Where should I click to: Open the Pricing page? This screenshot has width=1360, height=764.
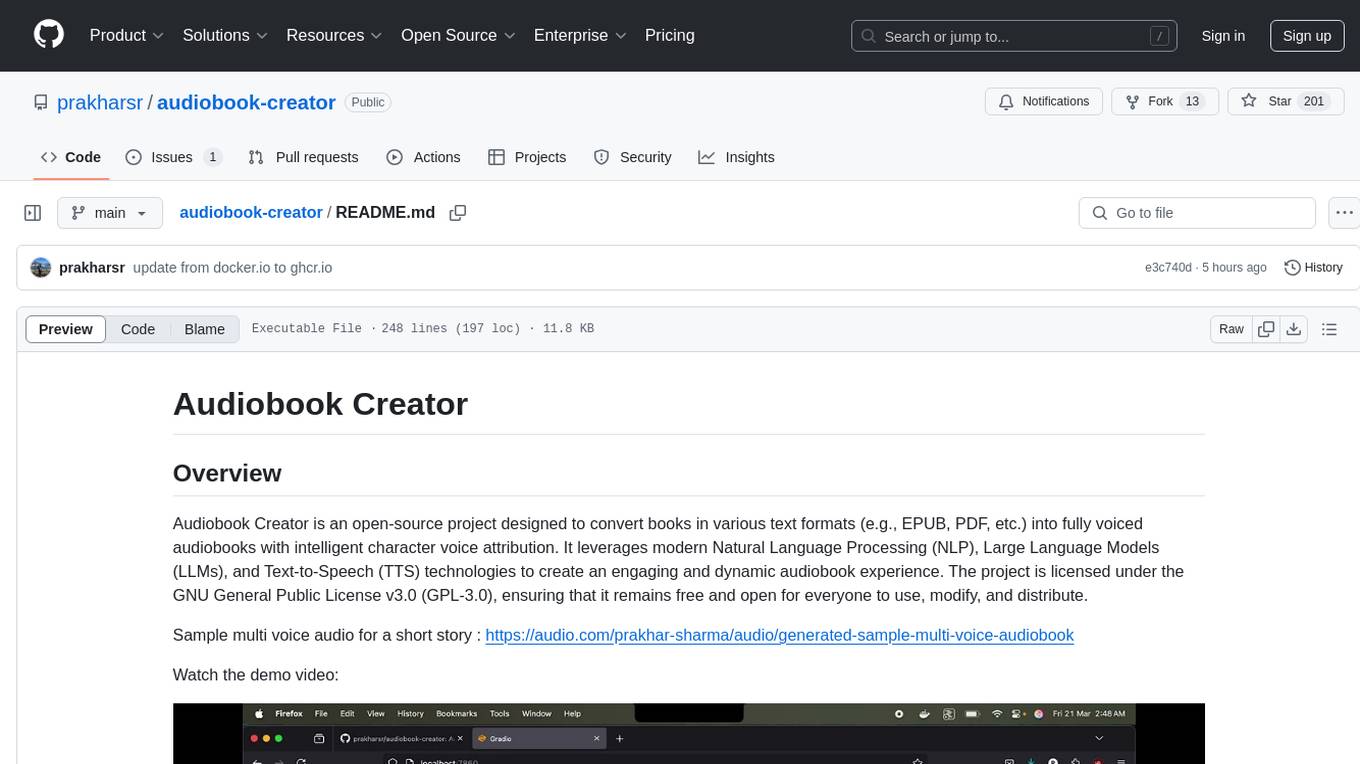pyautogui.click(x=670, y=35)
